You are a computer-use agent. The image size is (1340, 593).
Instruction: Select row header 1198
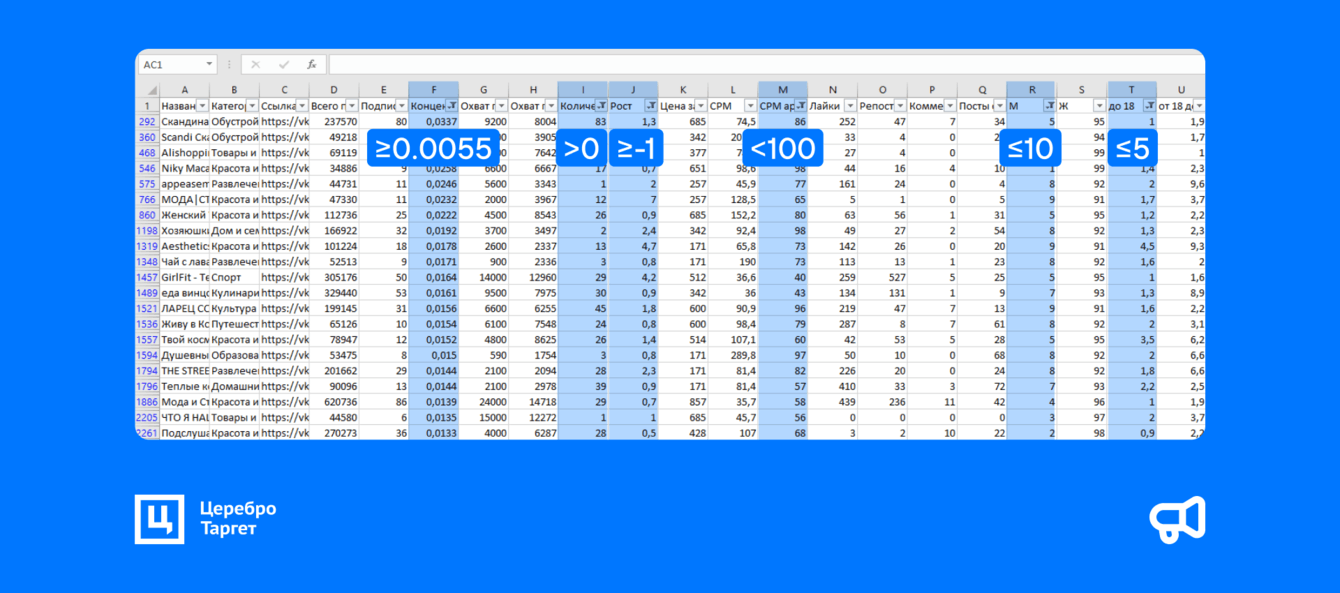(x=147, y=230)
